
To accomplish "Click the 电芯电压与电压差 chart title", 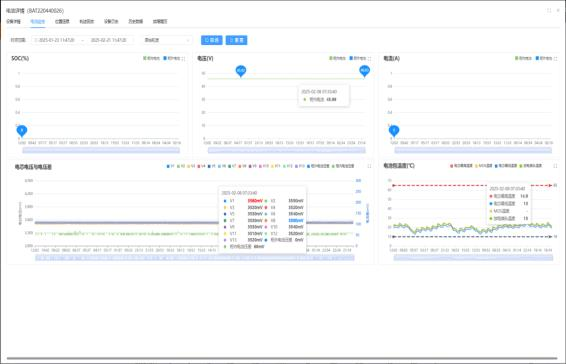I will (x=33, y=167).
